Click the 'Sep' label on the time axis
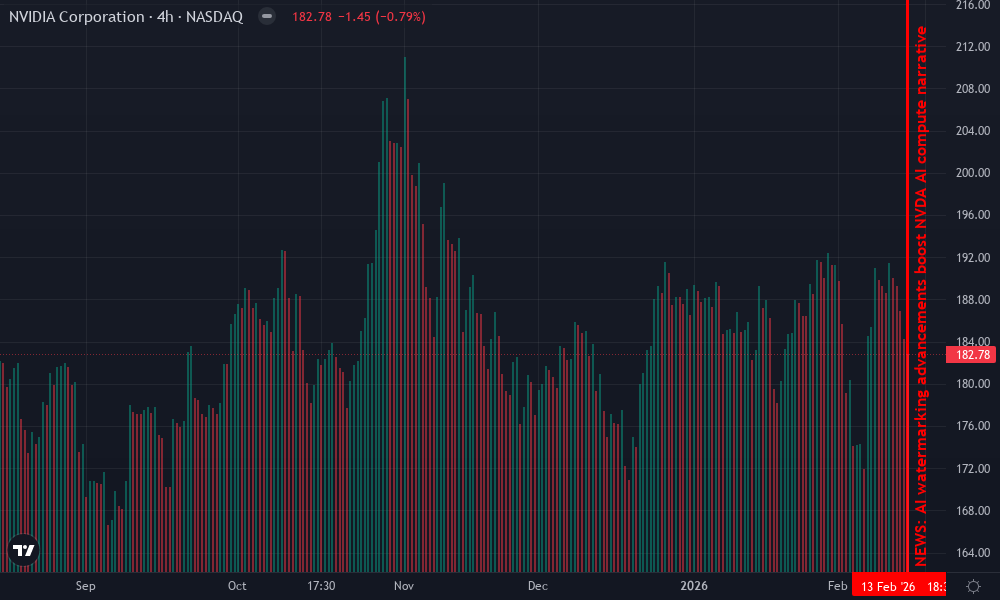The image size is (1000, 600). (x=86, y=586)
